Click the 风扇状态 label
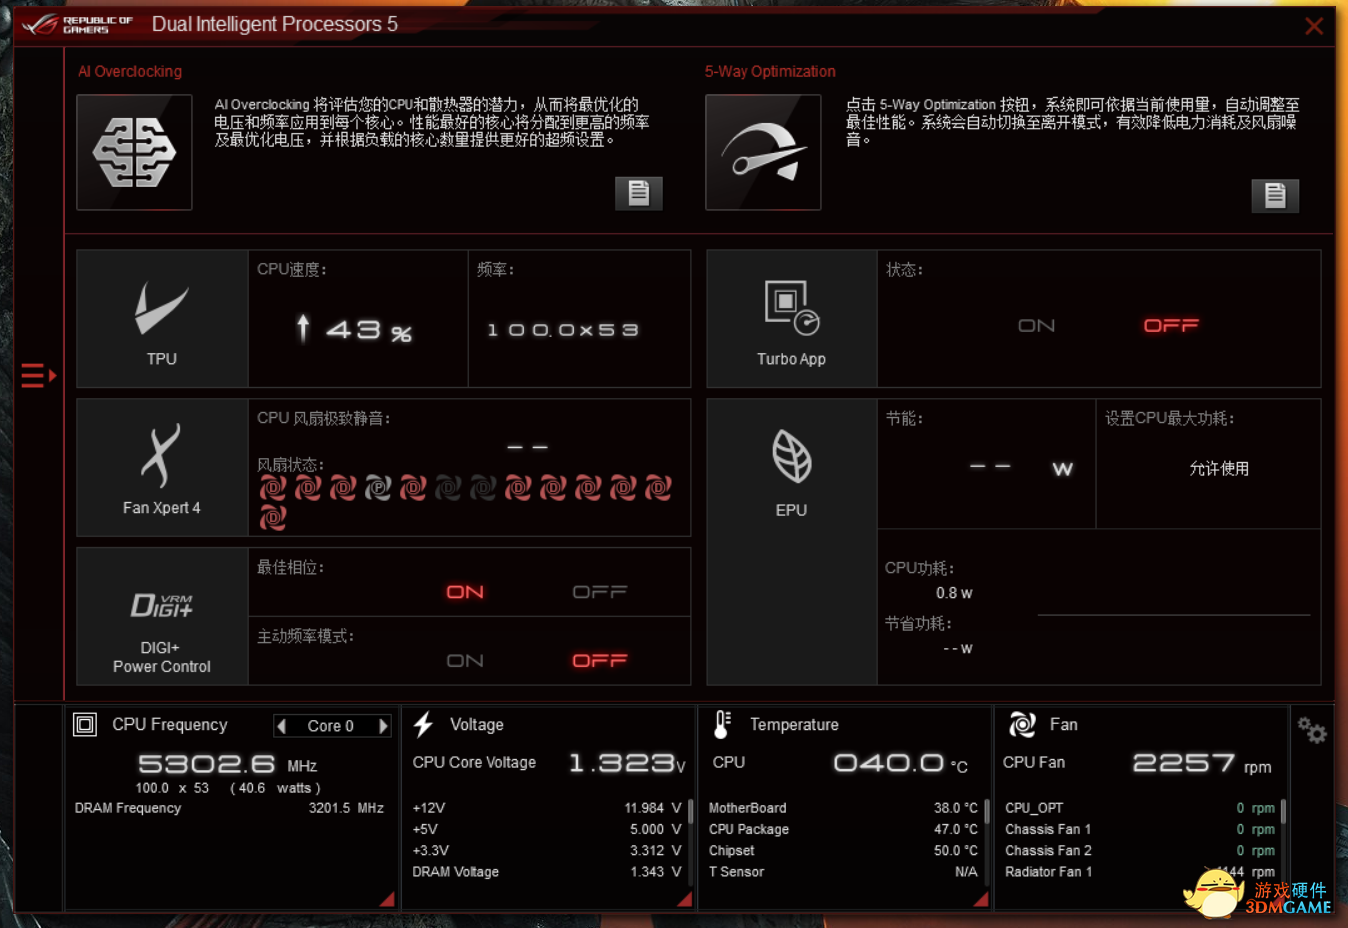The width and height of the screenshot is (1348, 928). point(290,465)
